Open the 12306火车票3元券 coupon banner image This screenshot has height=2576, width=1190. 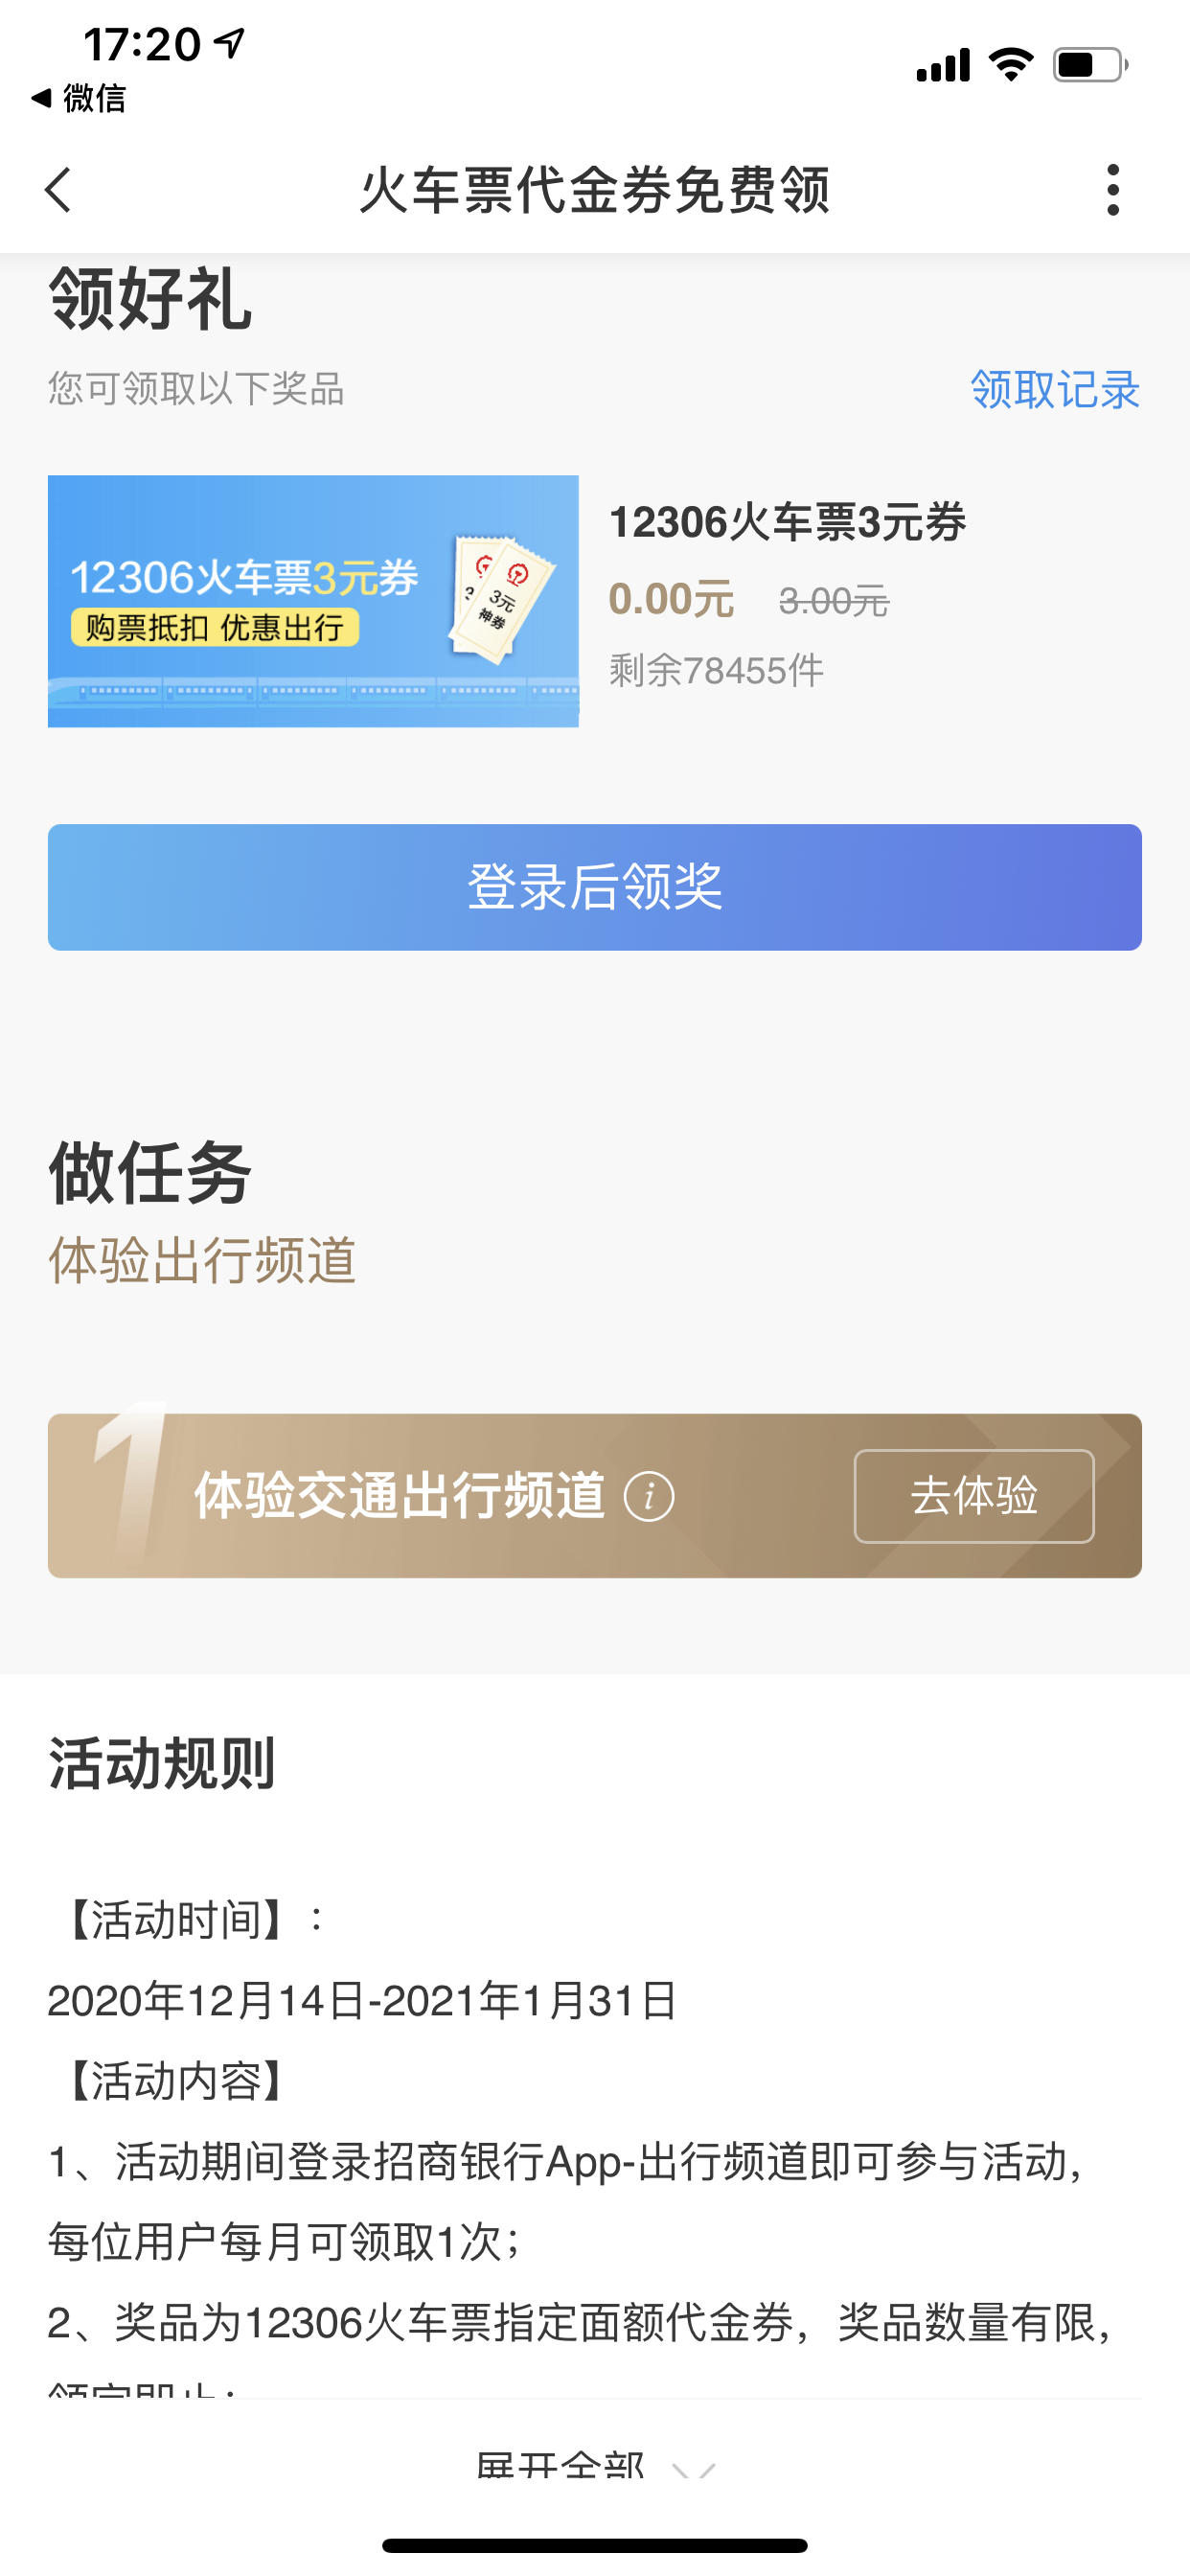[313, 601]
